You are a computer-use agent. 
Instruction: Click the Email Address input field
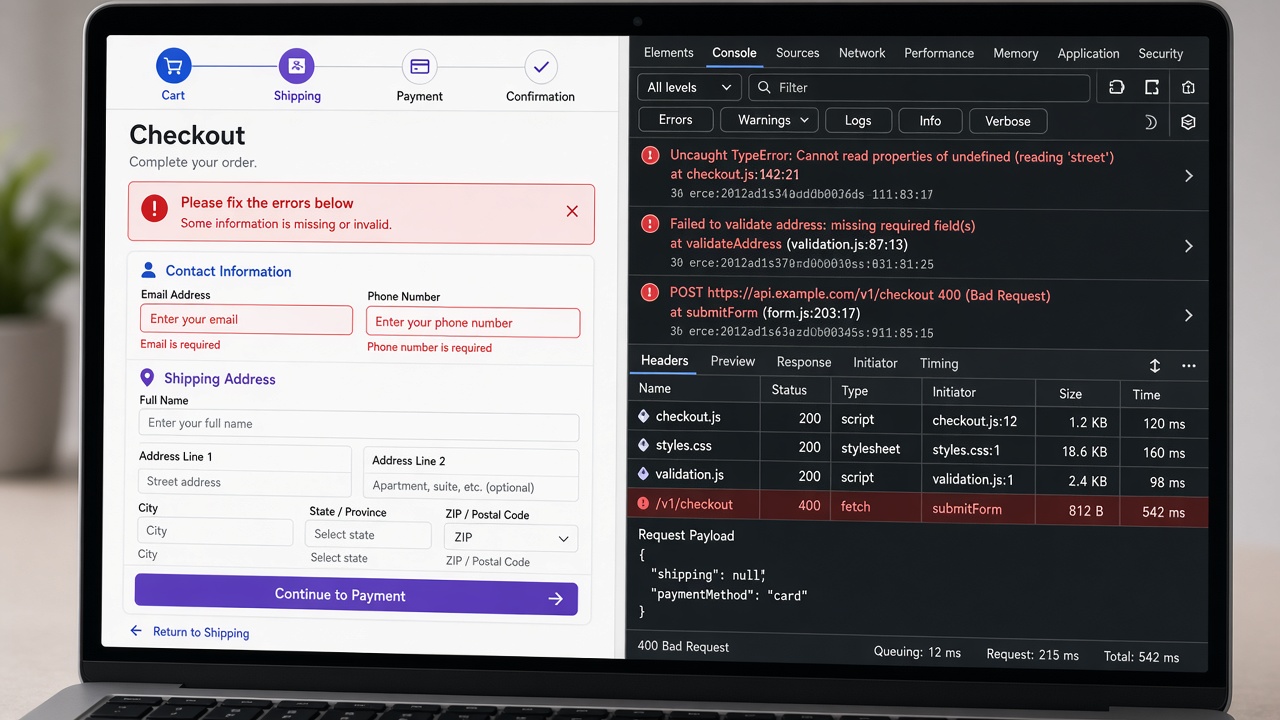pyautogui.click(x=246, y=319)
